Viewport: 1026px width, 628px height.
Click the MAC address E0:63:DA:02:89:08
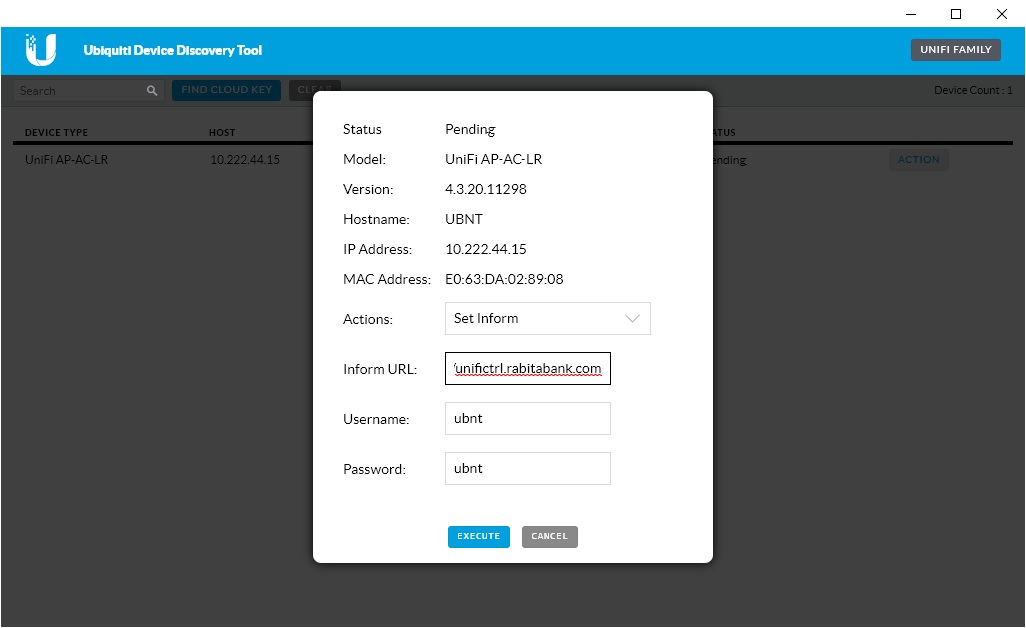504,279
